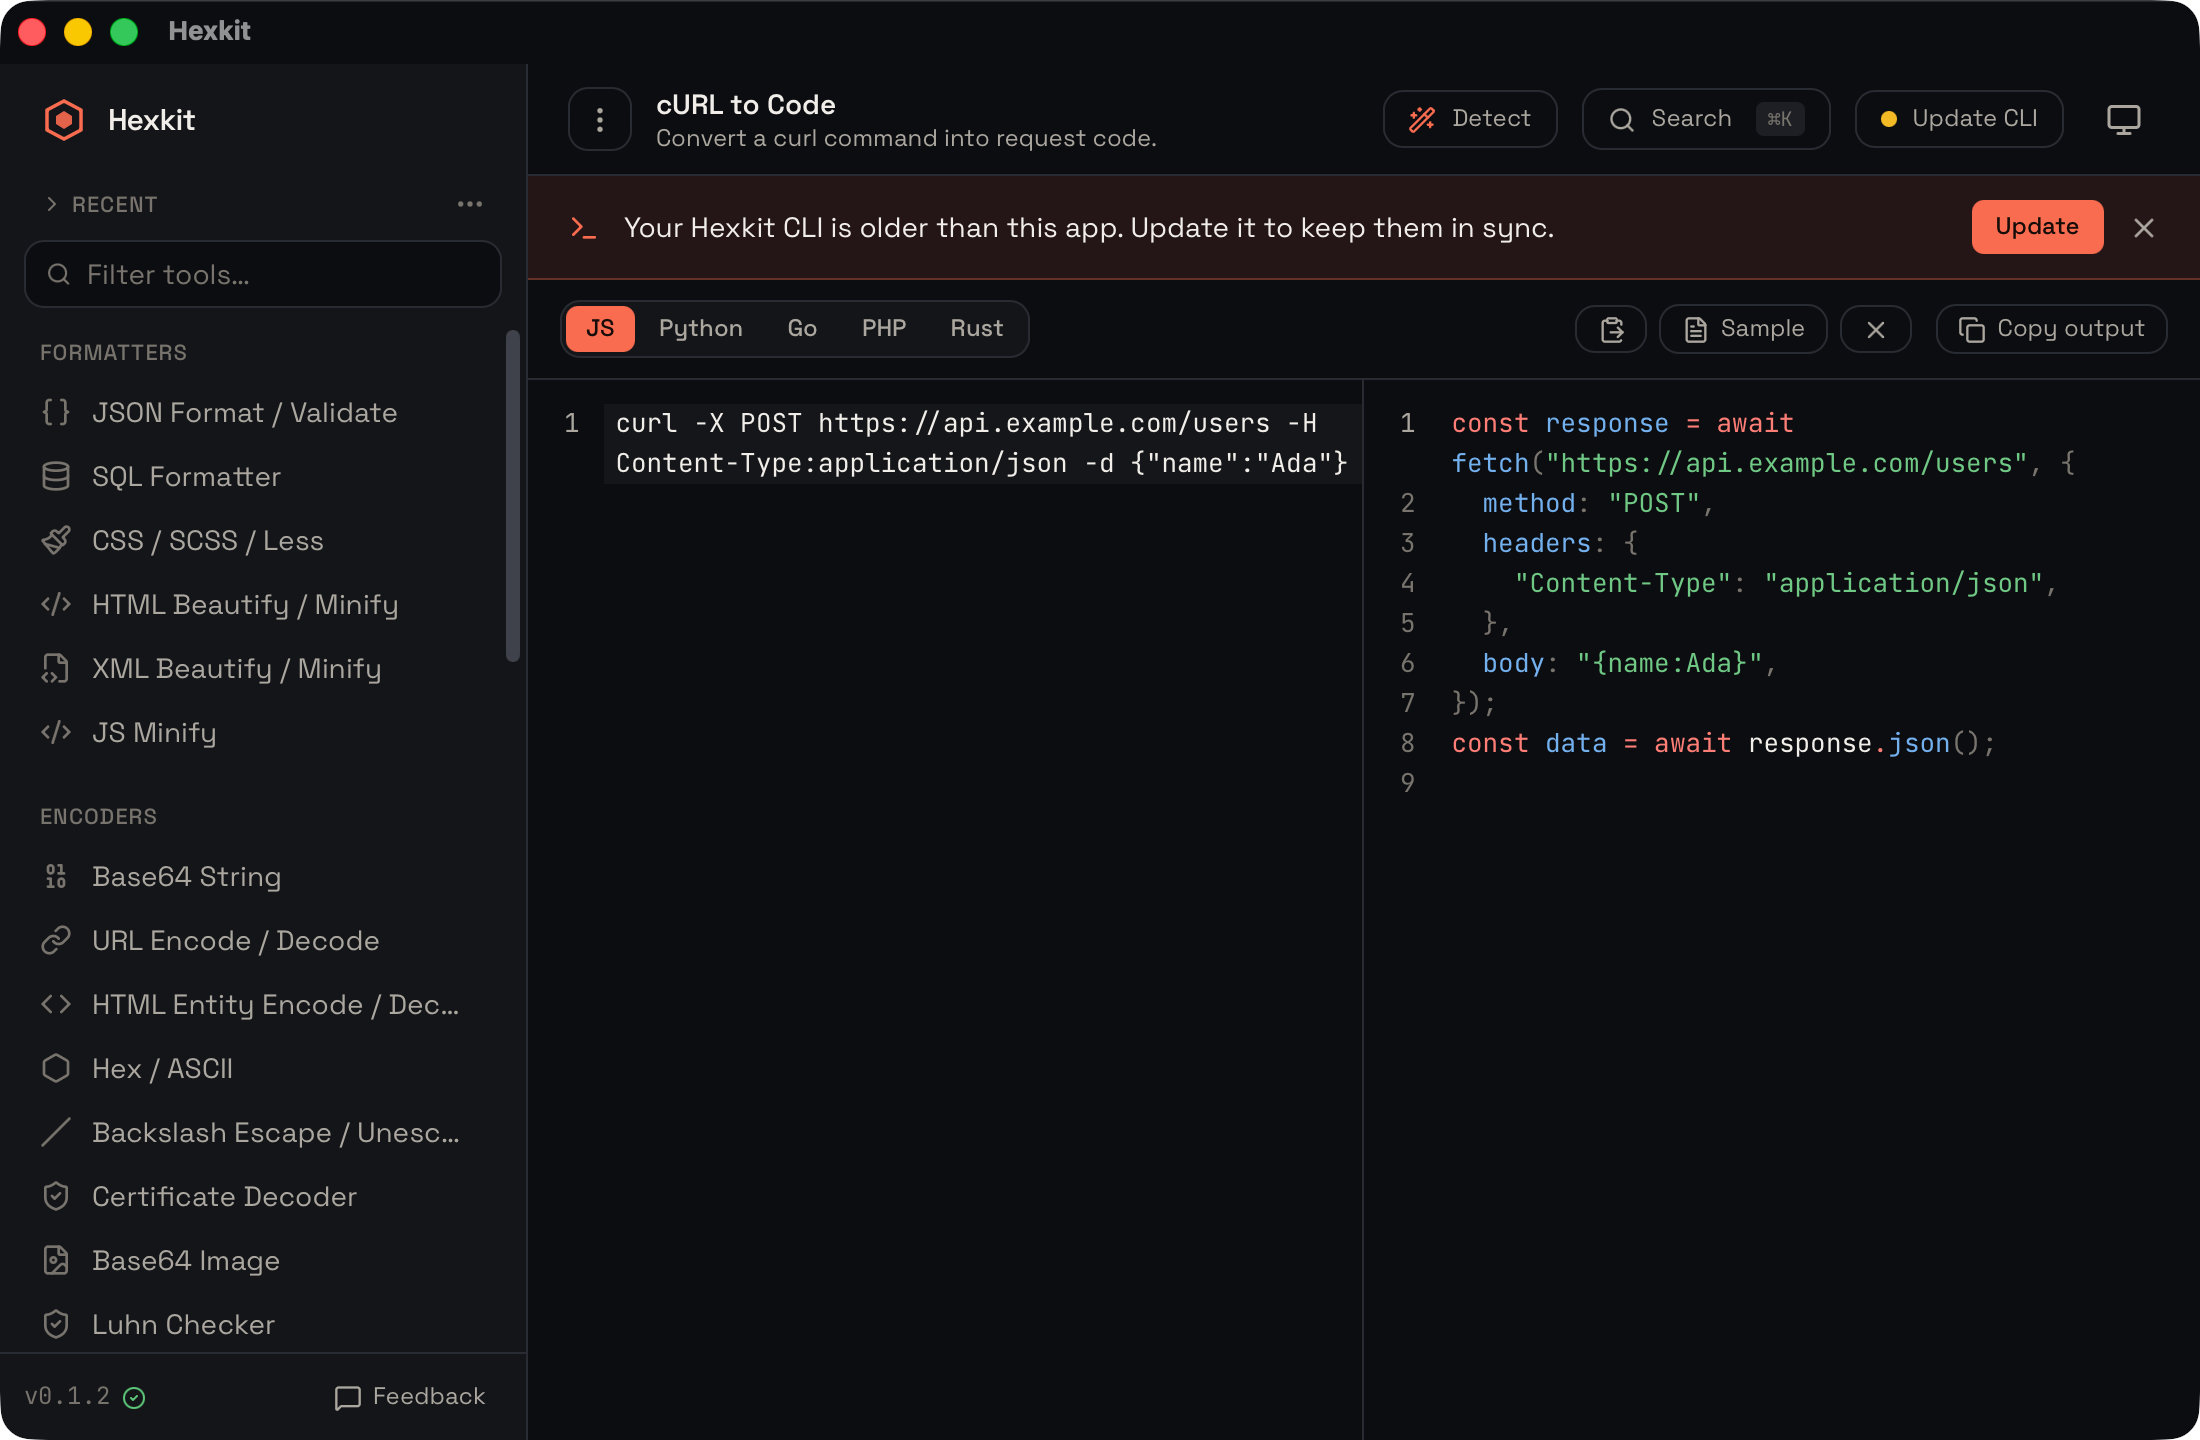Click the 'method: "POST"' output line
2200x1440 pixels.
pos(1597,503)
